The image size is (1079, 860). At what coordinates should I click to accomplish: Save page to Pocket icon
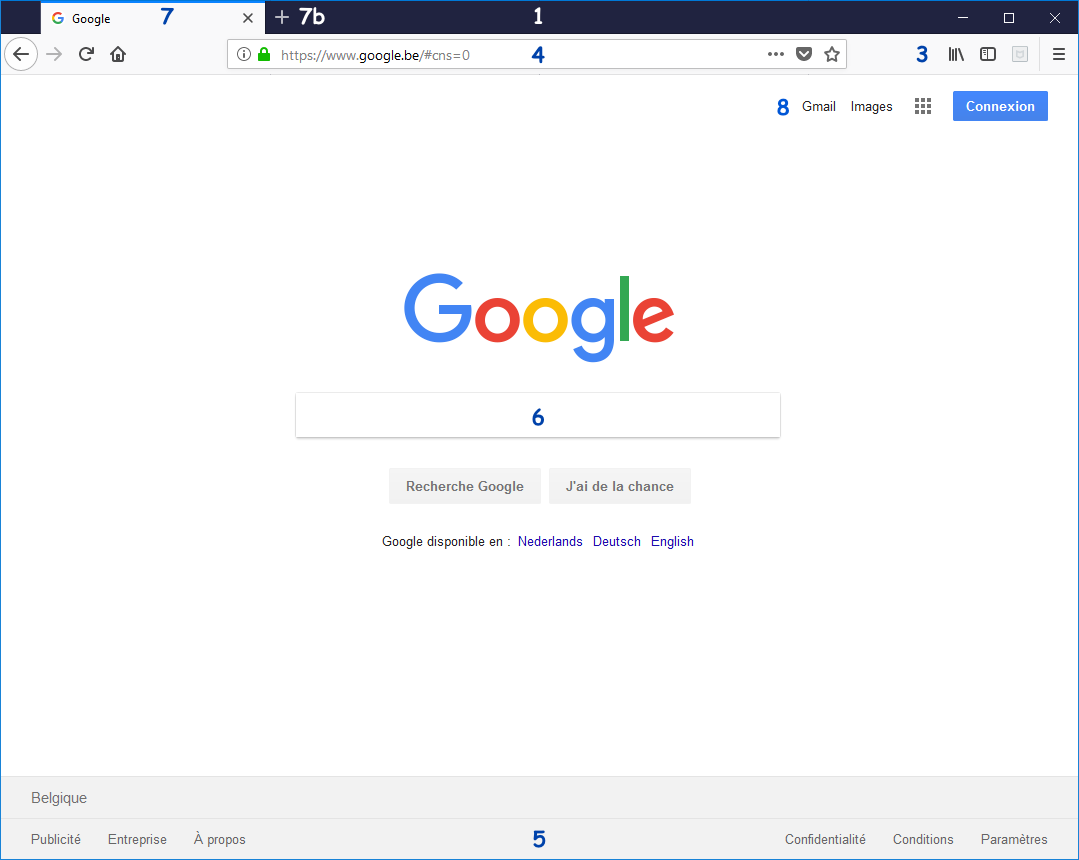click(804, 54)
